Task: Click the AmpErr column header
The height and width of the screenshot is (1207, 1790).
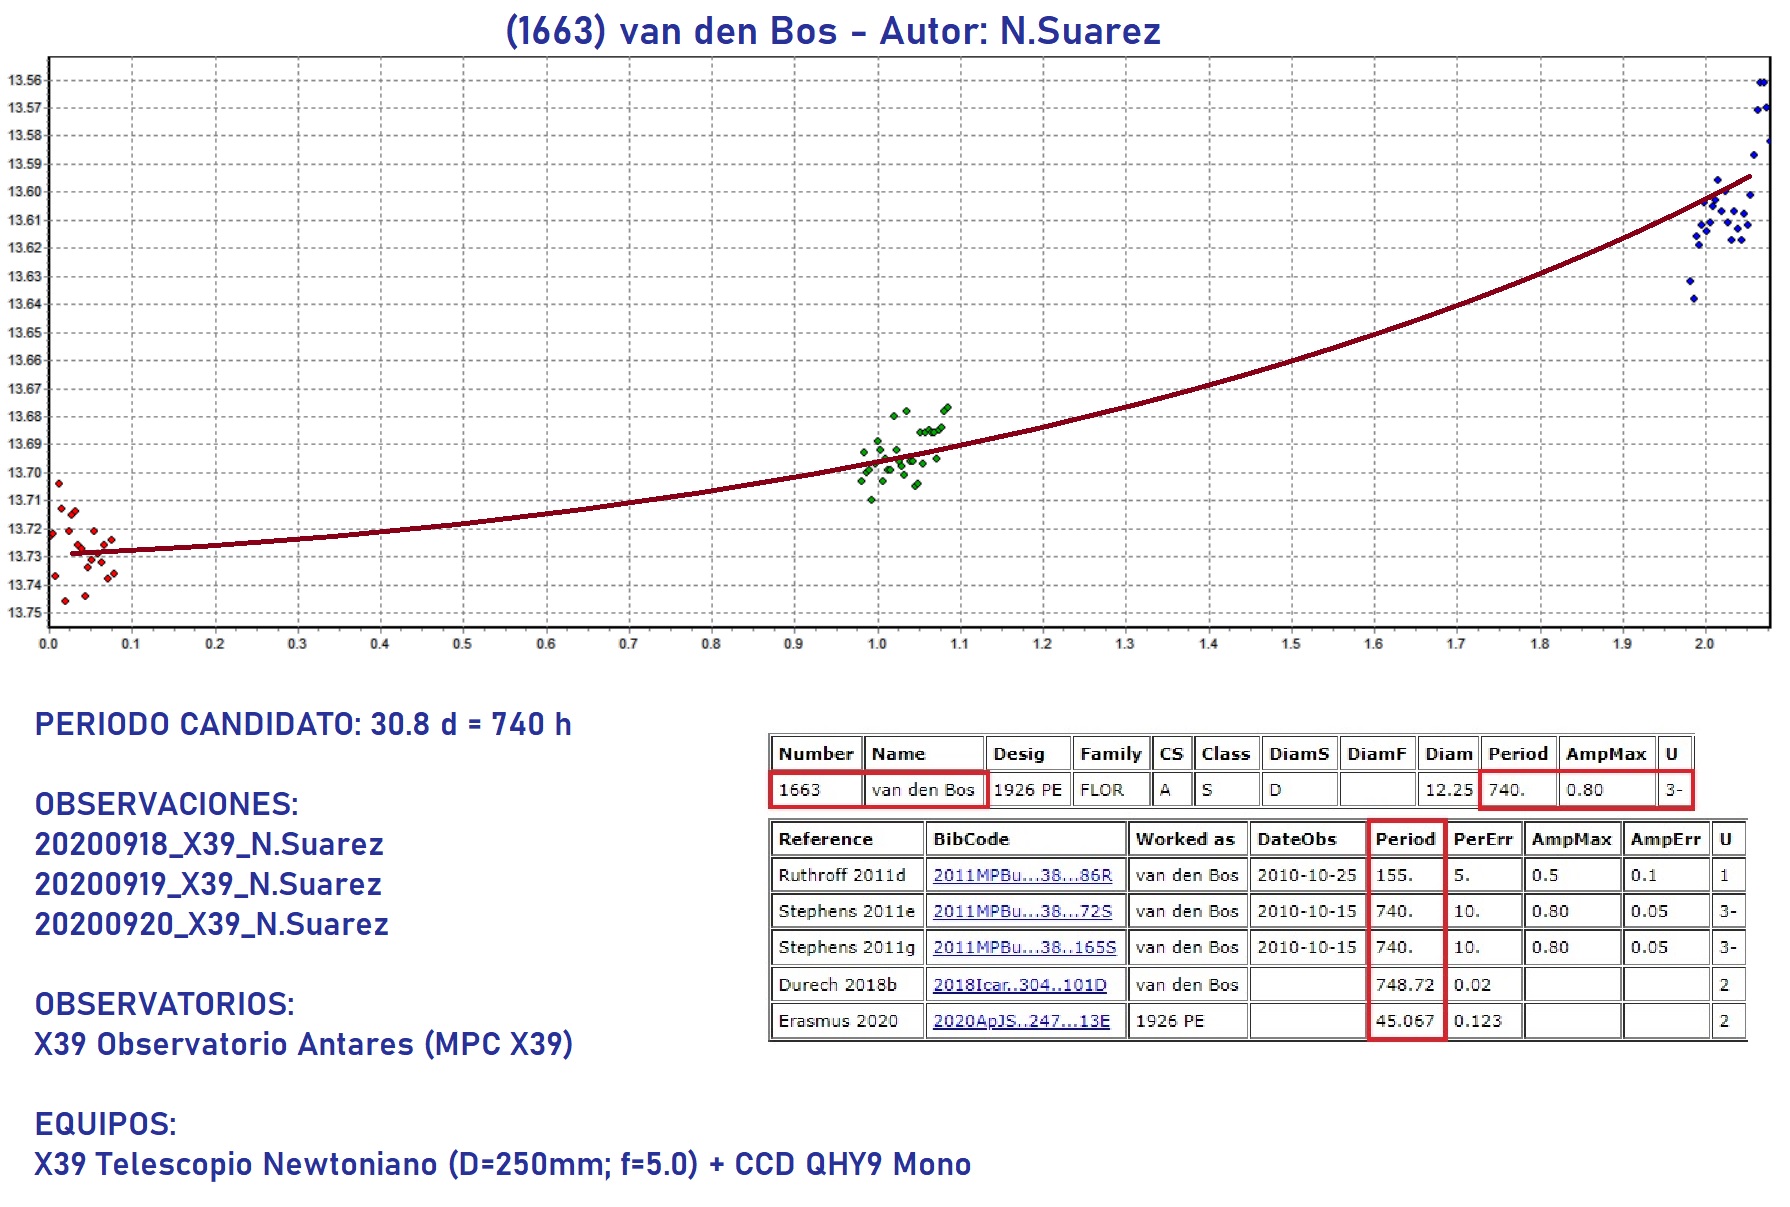Action: (x=1665, y=839)
